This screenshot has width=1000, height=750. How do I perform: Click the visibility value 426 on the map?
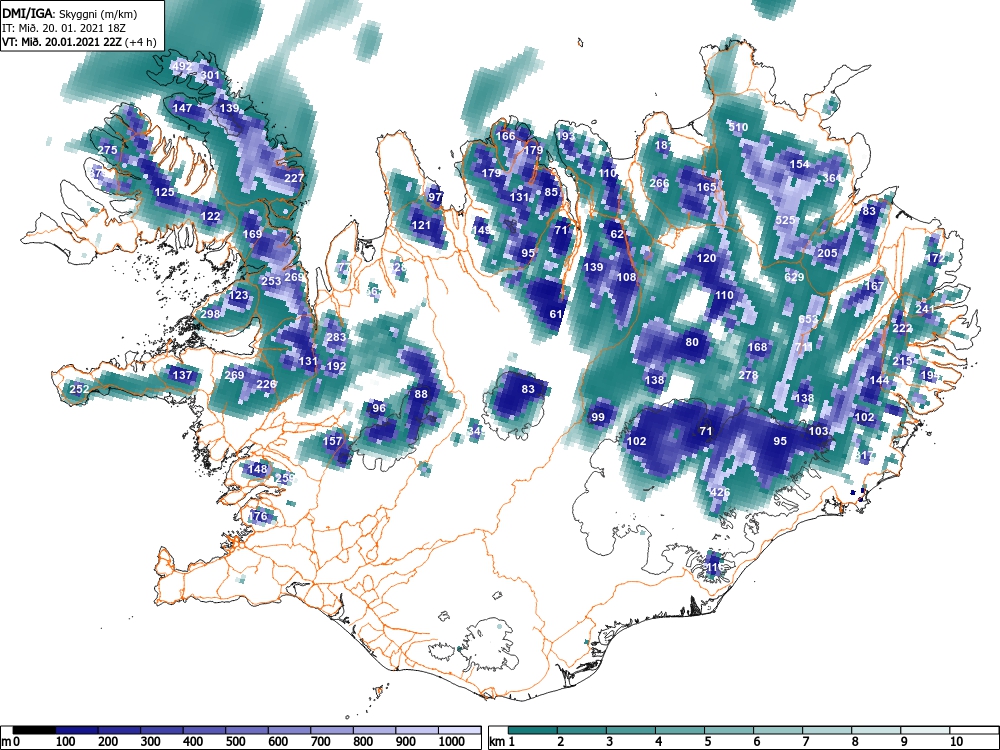(719, 492)
